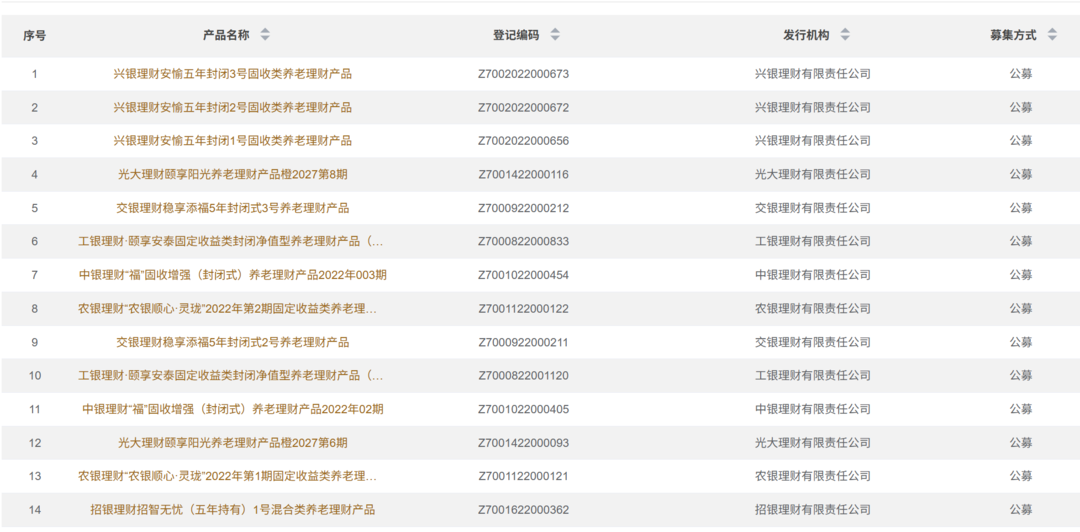Viewport: 1080px width, 532px height.
Task: Open 农银顺心·灵珑2022年第1期 product link
Action: 228,476
